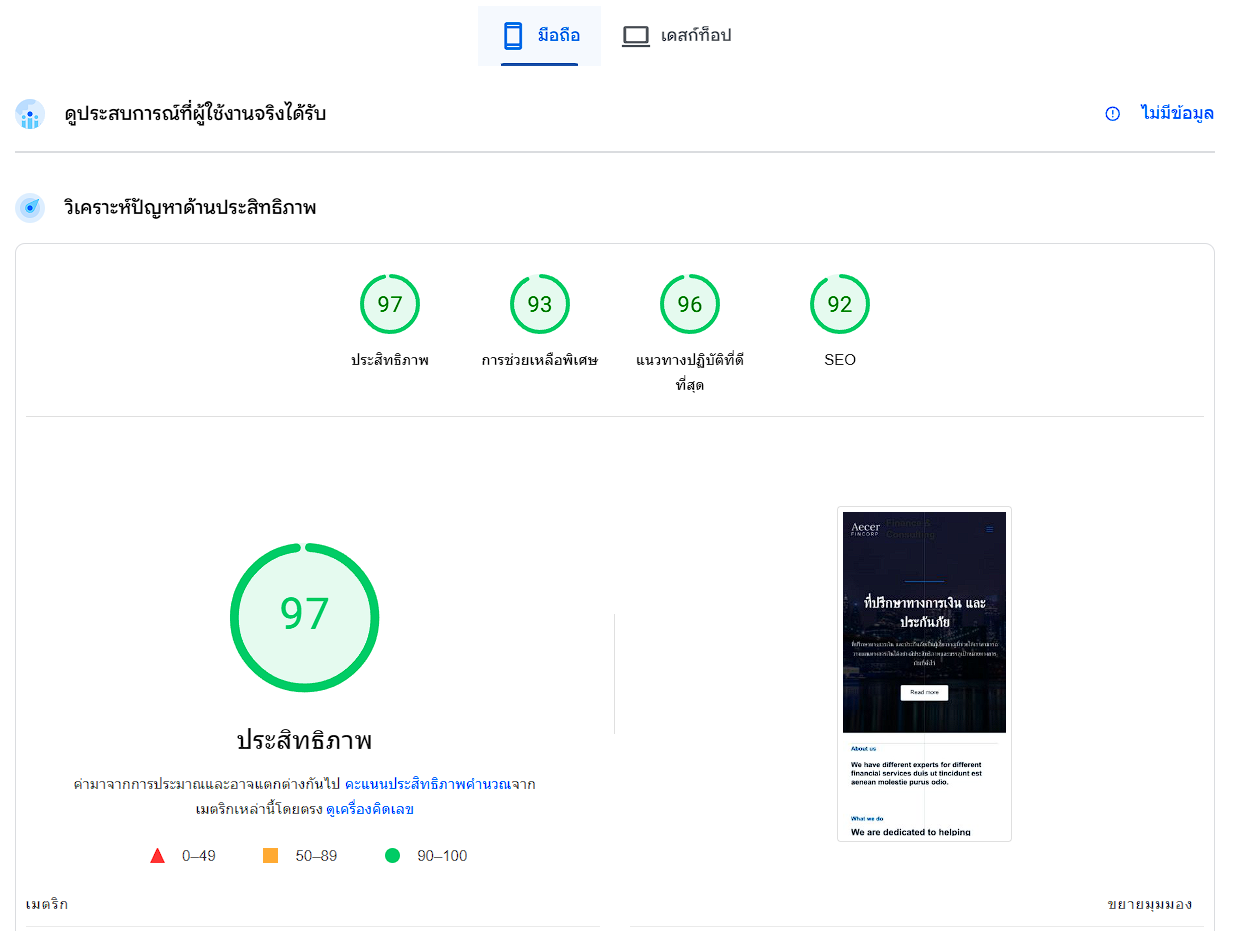This screenshot has width=1238, height=931.
Task: Open the ดูเครื่องคิดเลข calculator link
Action: pyautogui.click(x=370, y=809)
